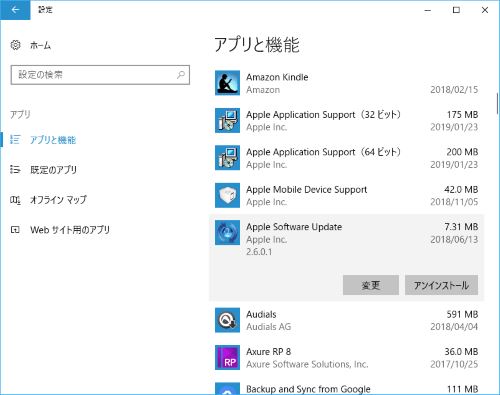The width and height of the screenshot is (500, 395).
Task: Click the 200 MB size value
Action: pos(462,152)
